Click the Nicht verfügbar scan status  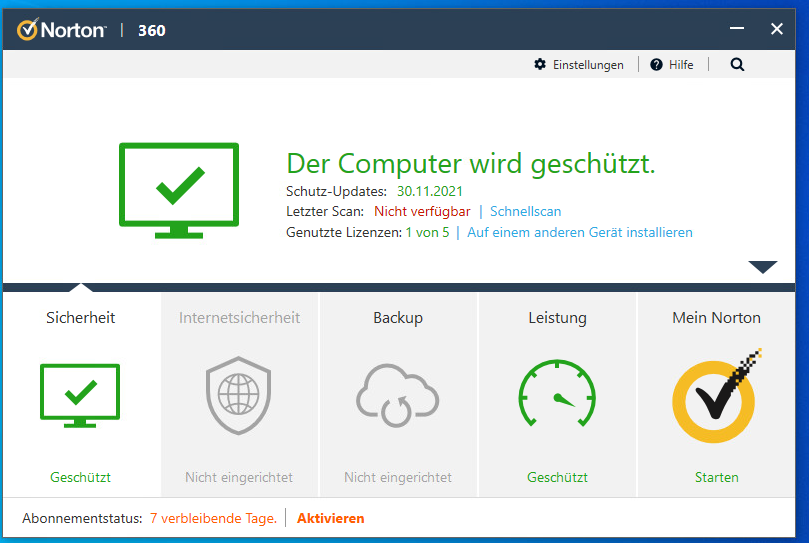(422, 212)
